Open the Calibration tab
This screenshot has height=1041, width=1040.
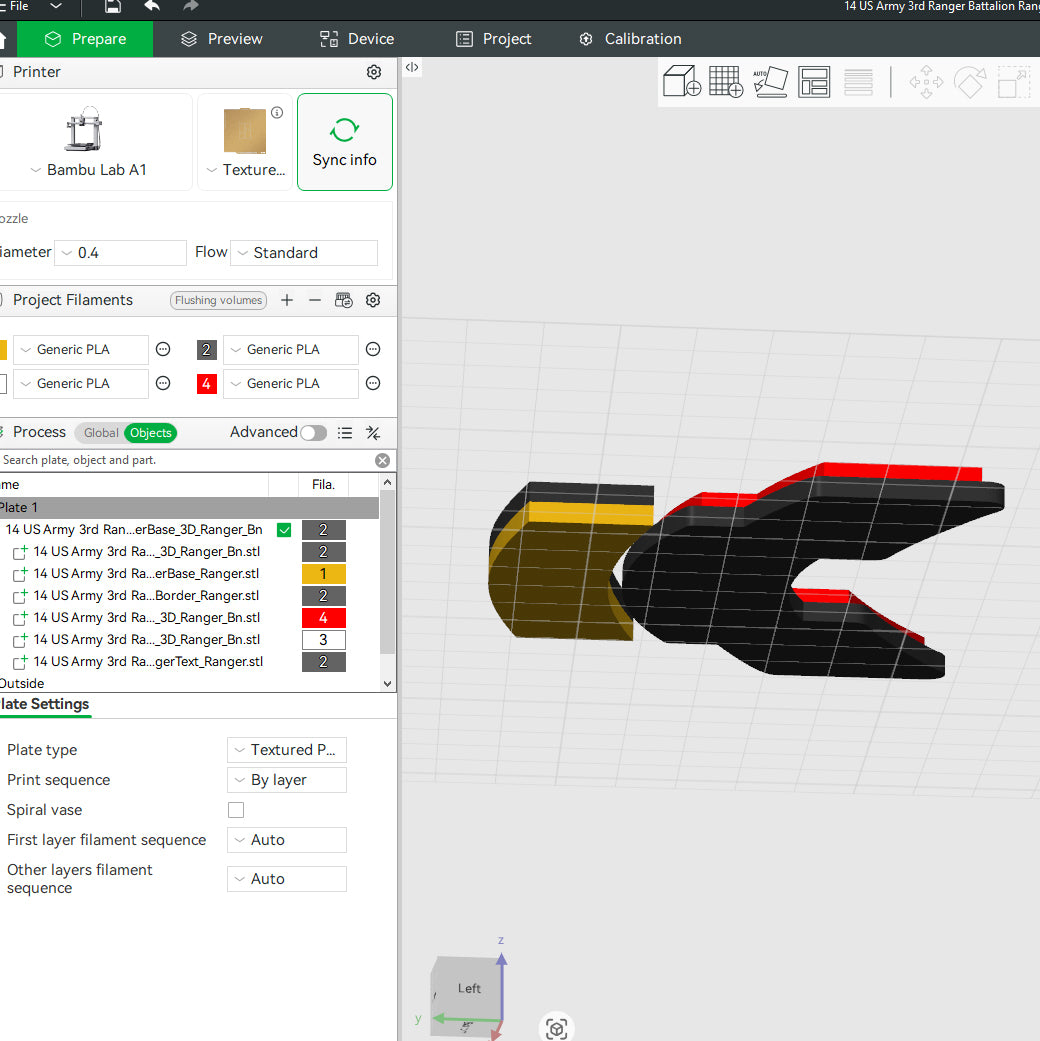pyautogui.click(x=630, y=39)
